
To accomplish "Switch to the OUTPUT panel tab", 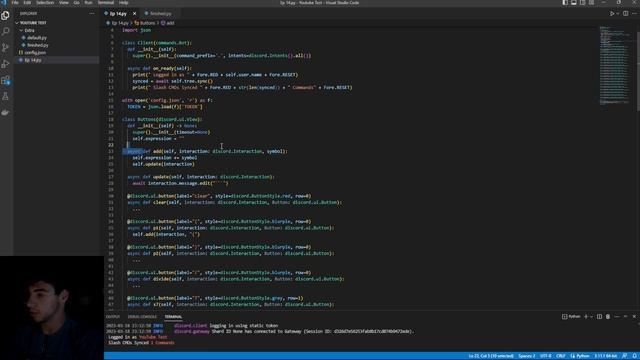I will (113, 317).
